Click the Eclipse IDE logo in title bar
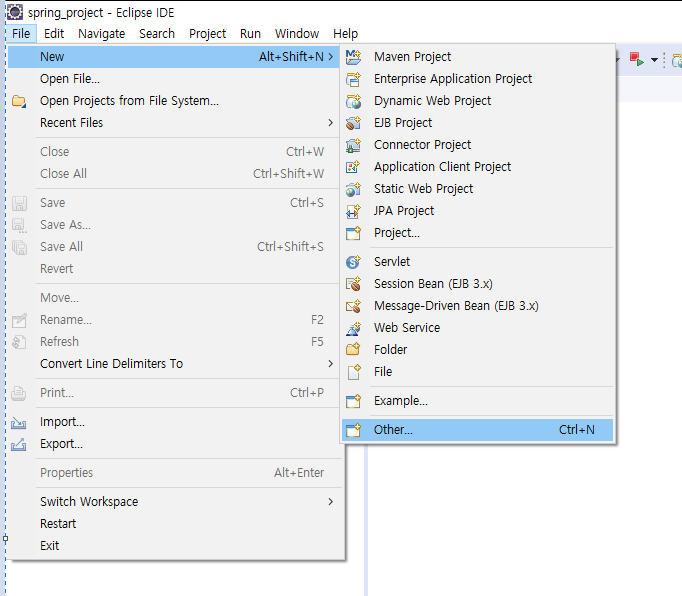The height and width of the screenshot is (596, 682). click(15, 12)
